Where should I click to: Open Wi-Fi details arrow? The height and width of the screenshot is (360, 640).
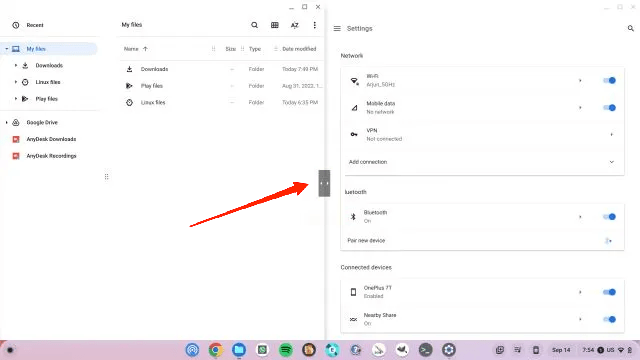coord(580,80)
